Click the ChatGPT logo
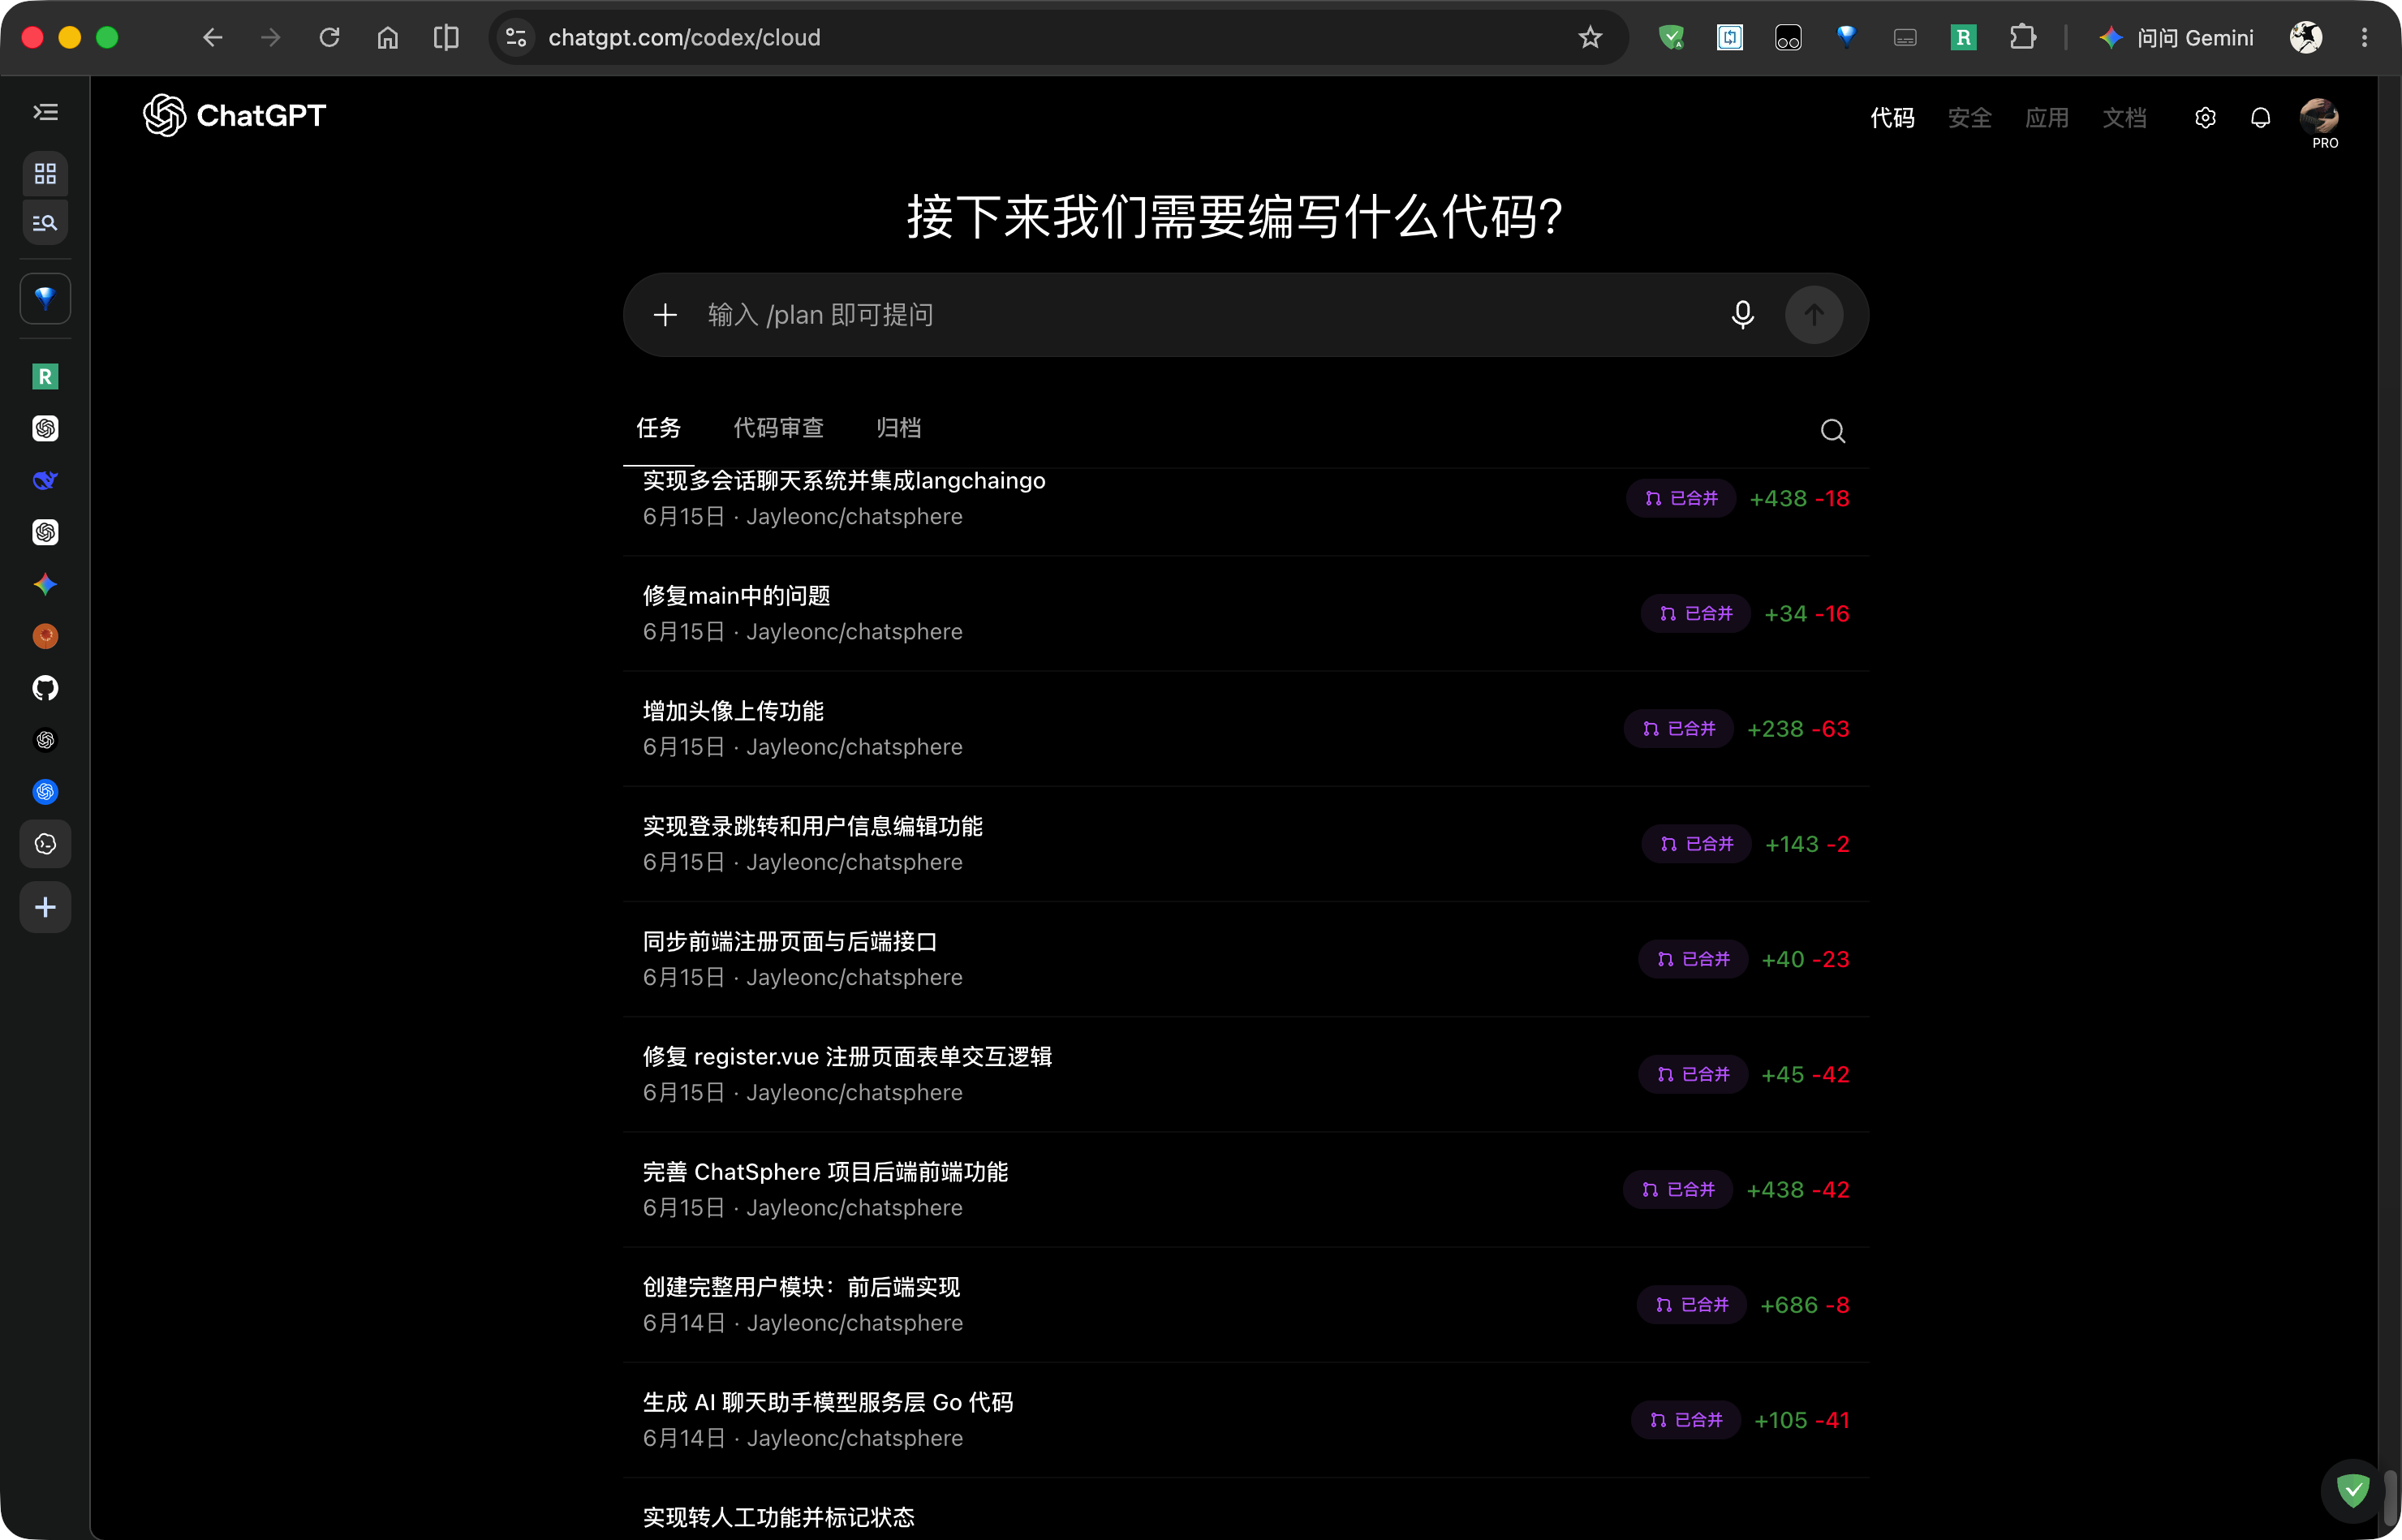The height and width of the screenshot is (1540, 2402). (234, 116)
